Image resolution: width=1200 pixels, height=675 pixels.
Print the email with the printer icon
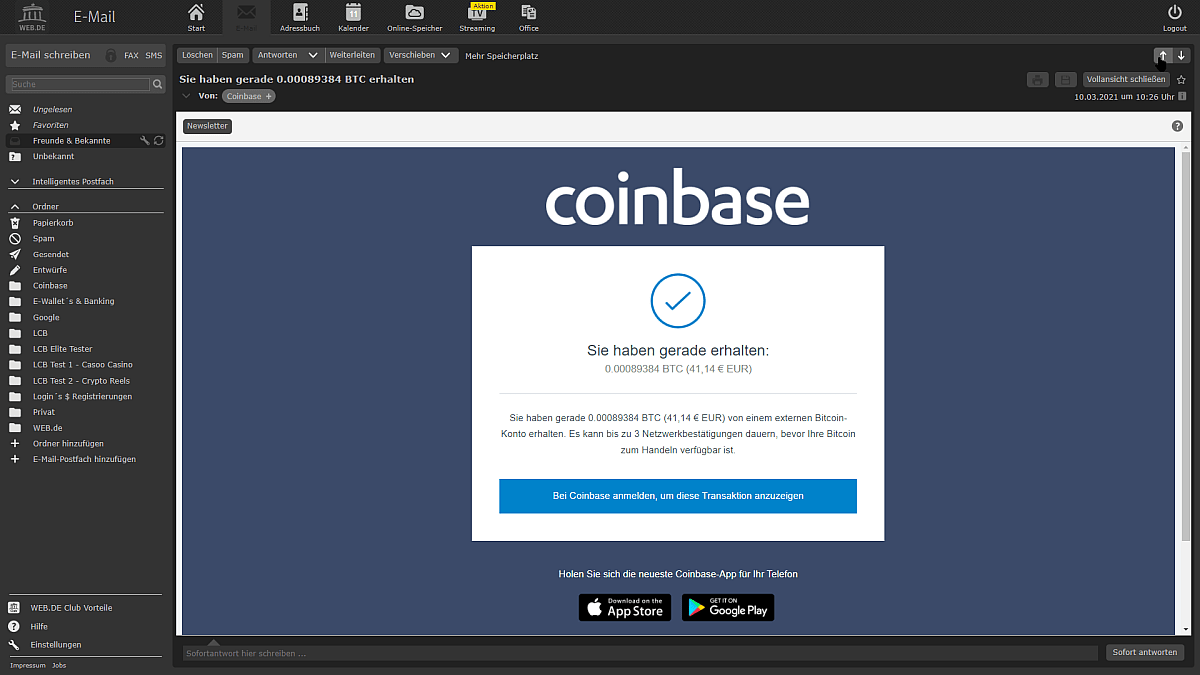point(1038,79)
